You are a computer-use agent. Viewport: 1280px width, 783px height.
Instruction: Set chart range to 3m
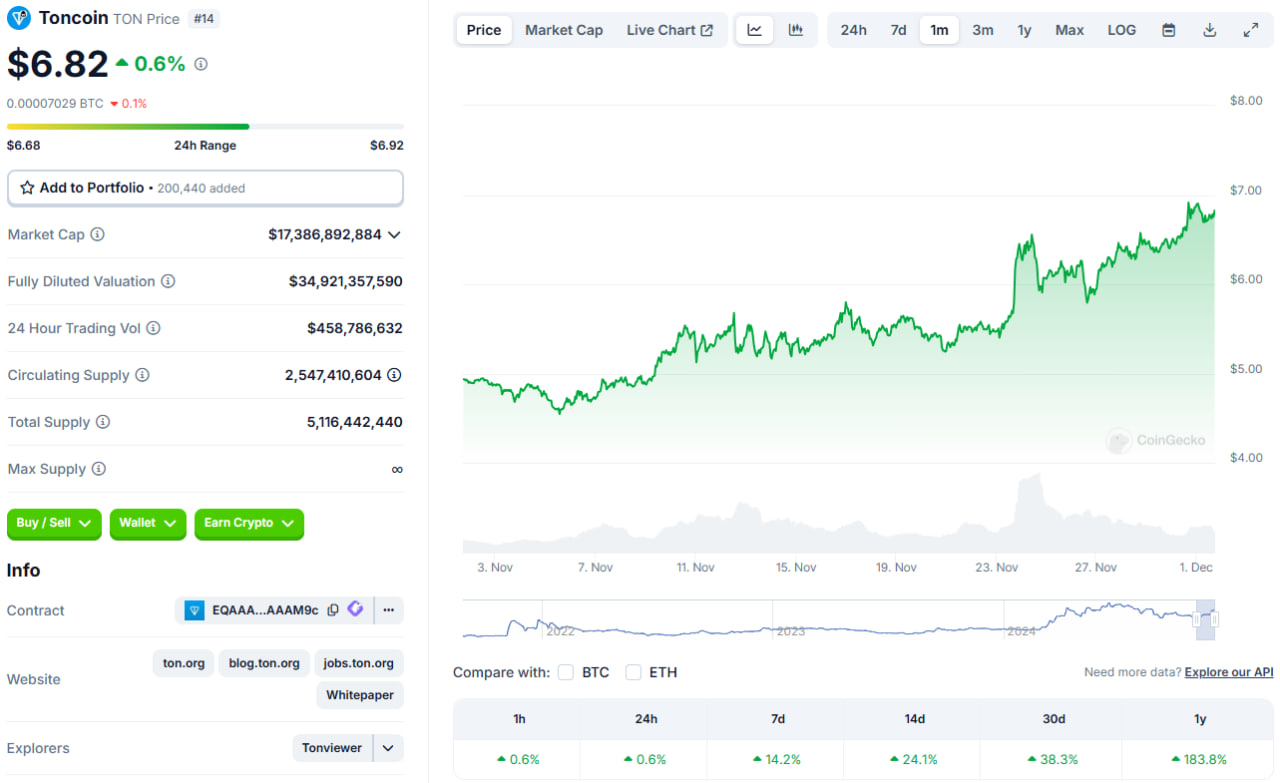[983, 30]
